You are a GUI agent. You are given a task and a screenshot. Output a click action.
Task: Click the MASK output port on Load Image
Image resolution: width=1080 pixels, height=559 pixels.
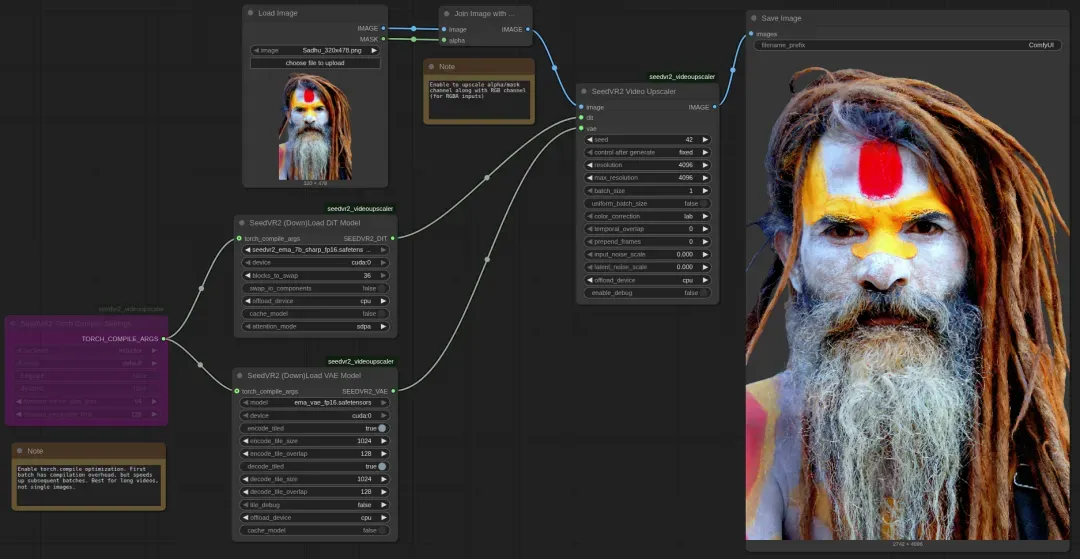tap(384, 39)
